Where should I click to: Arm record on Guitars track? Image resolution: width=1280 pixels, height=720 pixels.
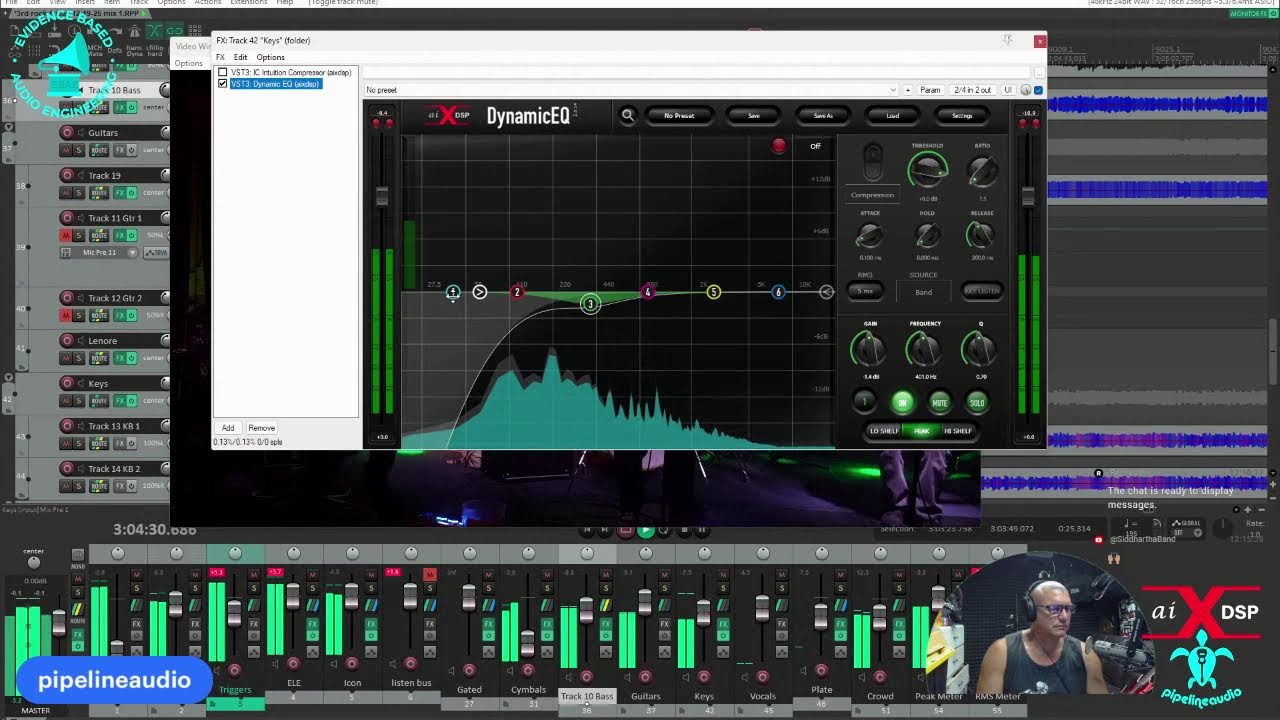[x=68, y=132]
